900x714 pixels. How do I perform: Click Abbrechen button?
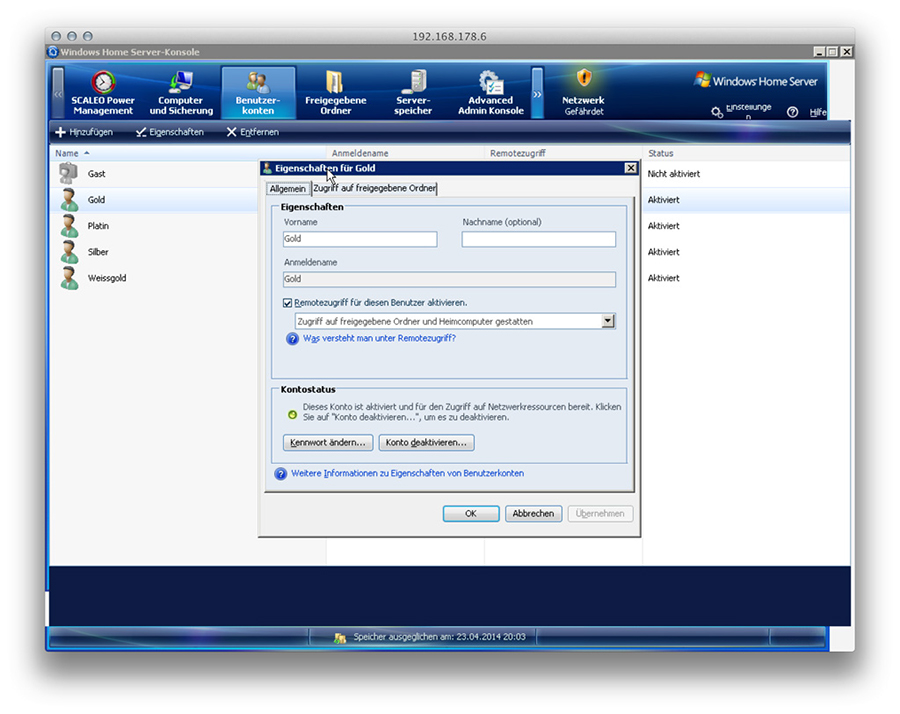click(x=533, y=513)
